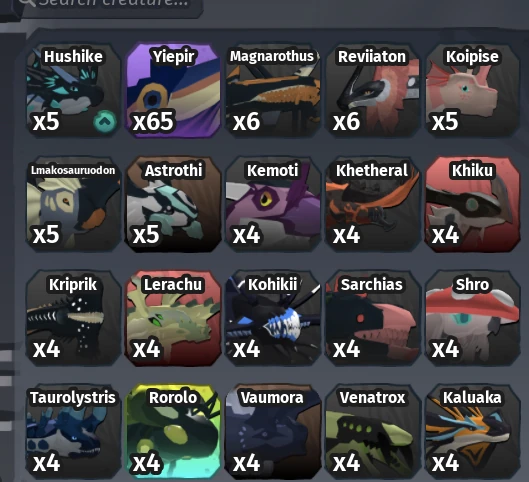Select the Sarchias creature
Screen dimensions: 529x482
click(x=372, y=318)
